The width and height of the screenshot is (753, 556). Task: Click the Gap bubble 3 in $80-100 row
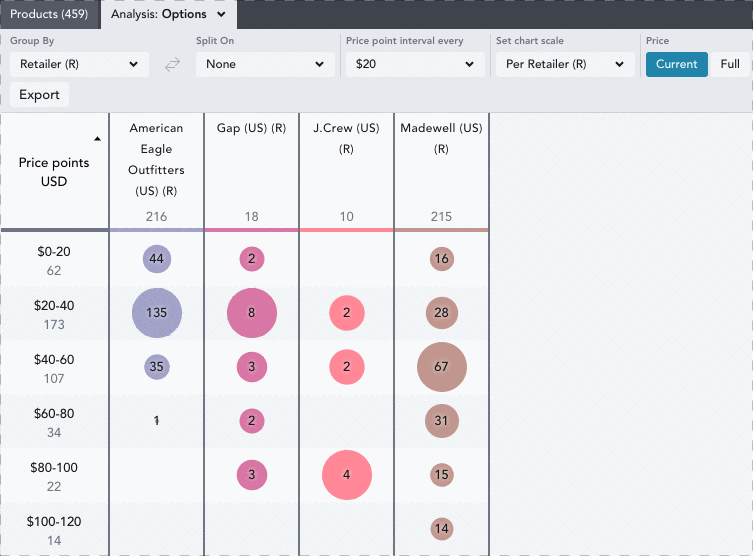(x=252, y=475)
